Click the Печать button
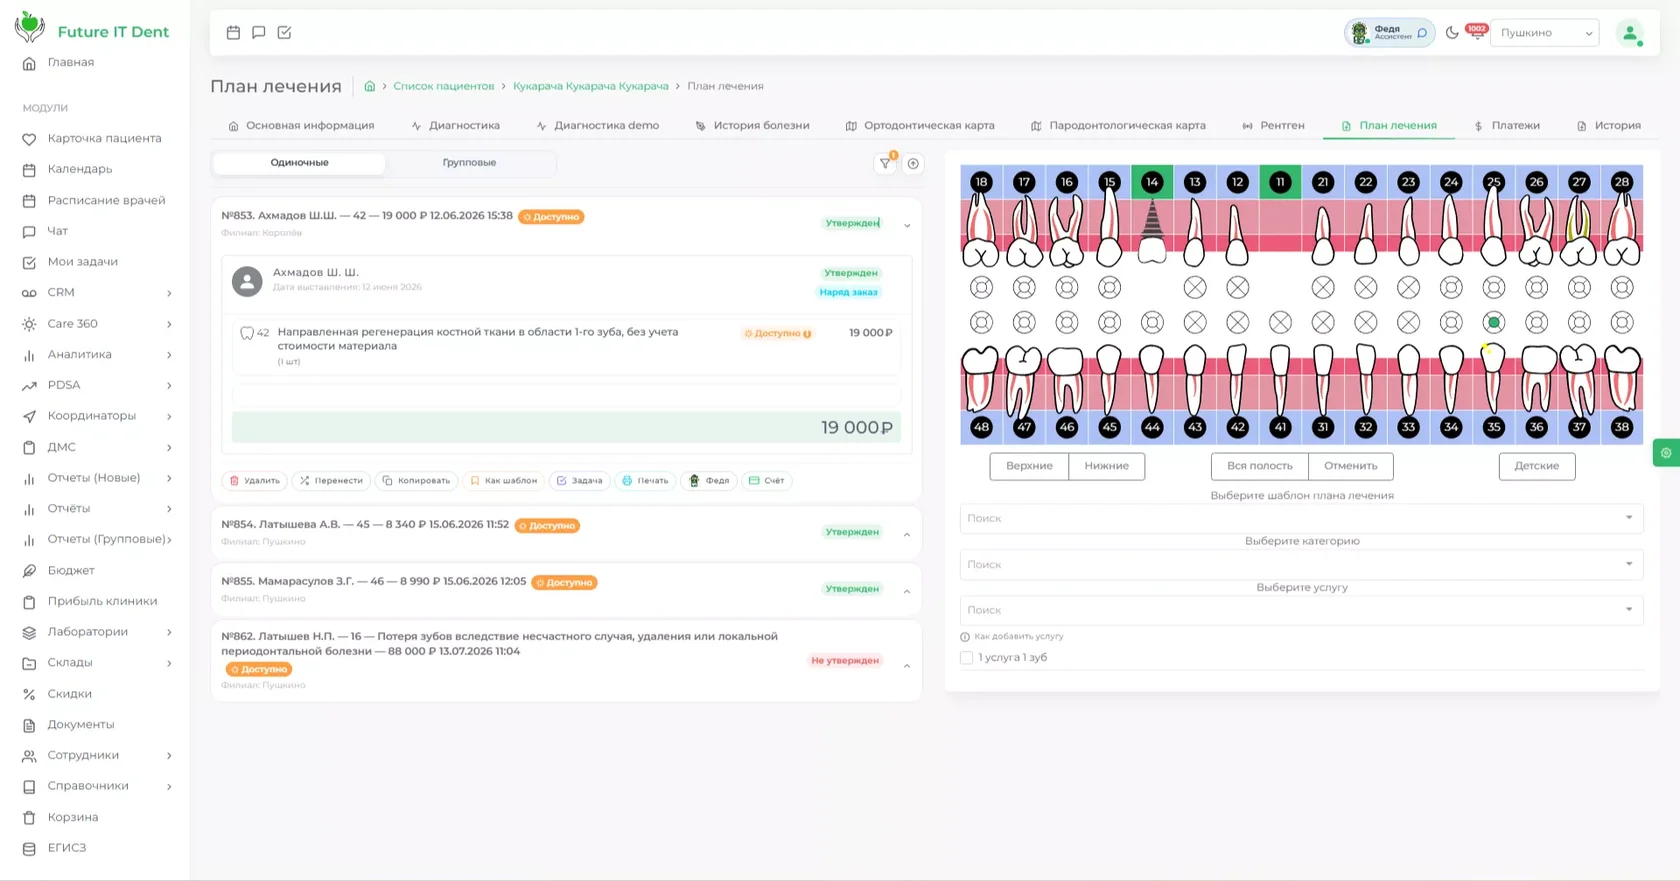Screen dimensions: 1680x881 [x=645, y=481]
